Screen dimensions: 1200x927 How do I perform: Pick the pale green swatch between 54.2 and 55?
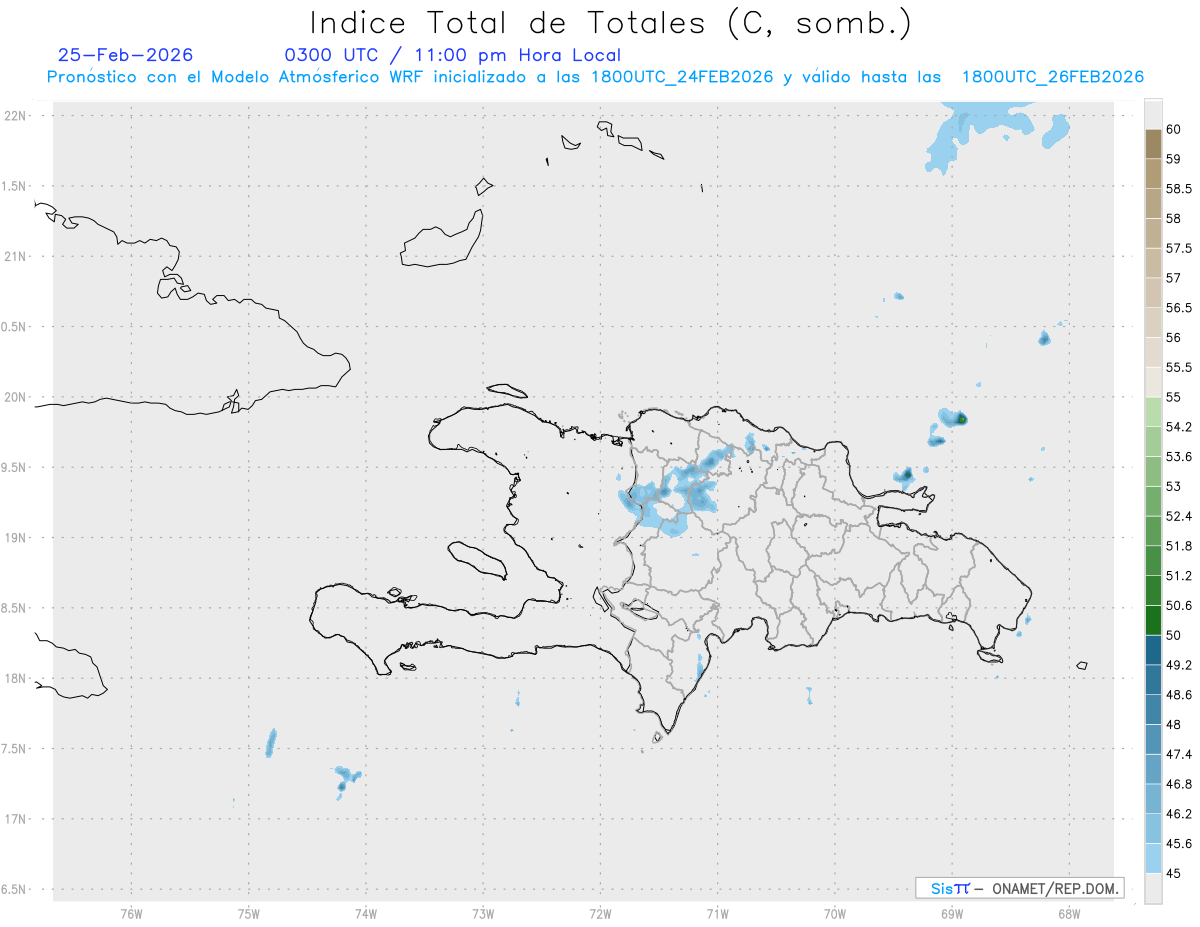(x=1153, y=412)
